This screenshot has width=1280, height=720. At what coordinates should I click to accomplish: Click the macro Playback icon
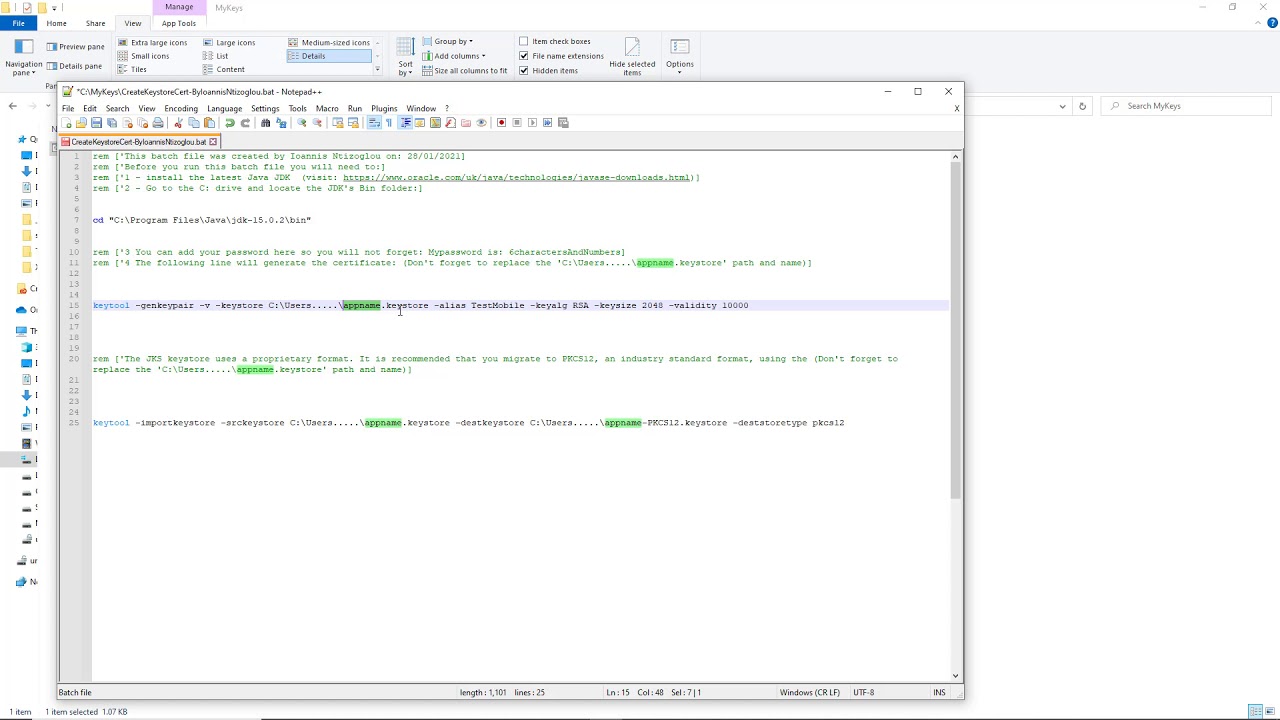click(532, 123)
